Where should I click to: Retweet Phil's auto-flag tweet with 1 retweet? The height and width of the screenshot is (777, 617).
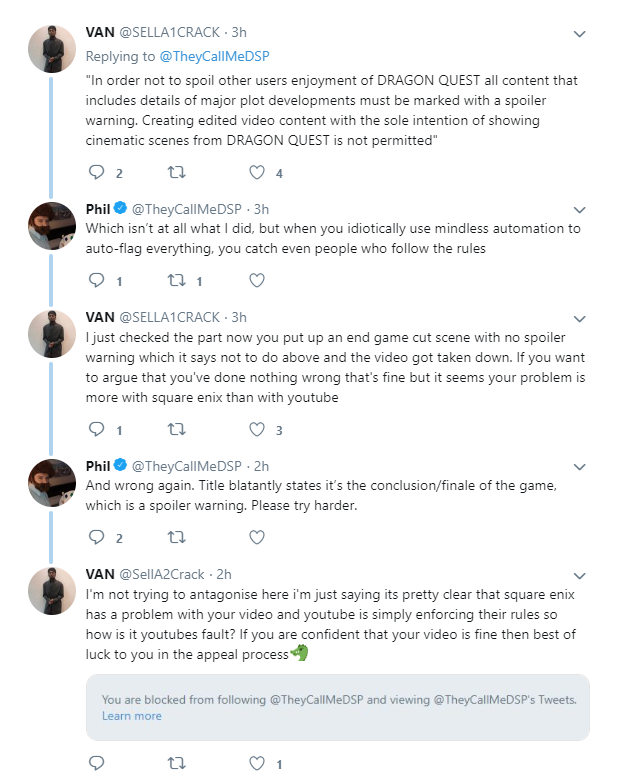(x=176, y=280)
